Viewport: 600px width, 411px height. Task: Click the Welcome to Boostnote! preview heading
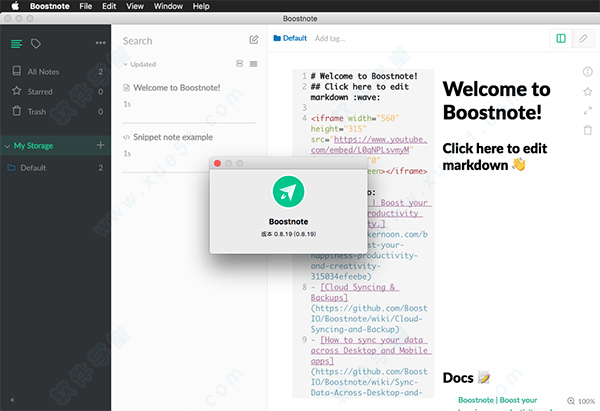(x=496, y=100)
